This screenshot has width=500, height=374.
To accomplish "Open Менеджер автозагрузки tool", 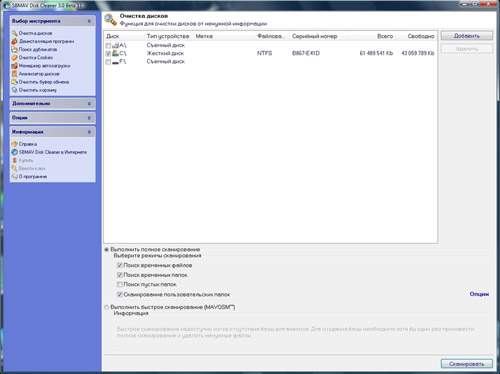I will pyautogui.click(x=44, y=66).
